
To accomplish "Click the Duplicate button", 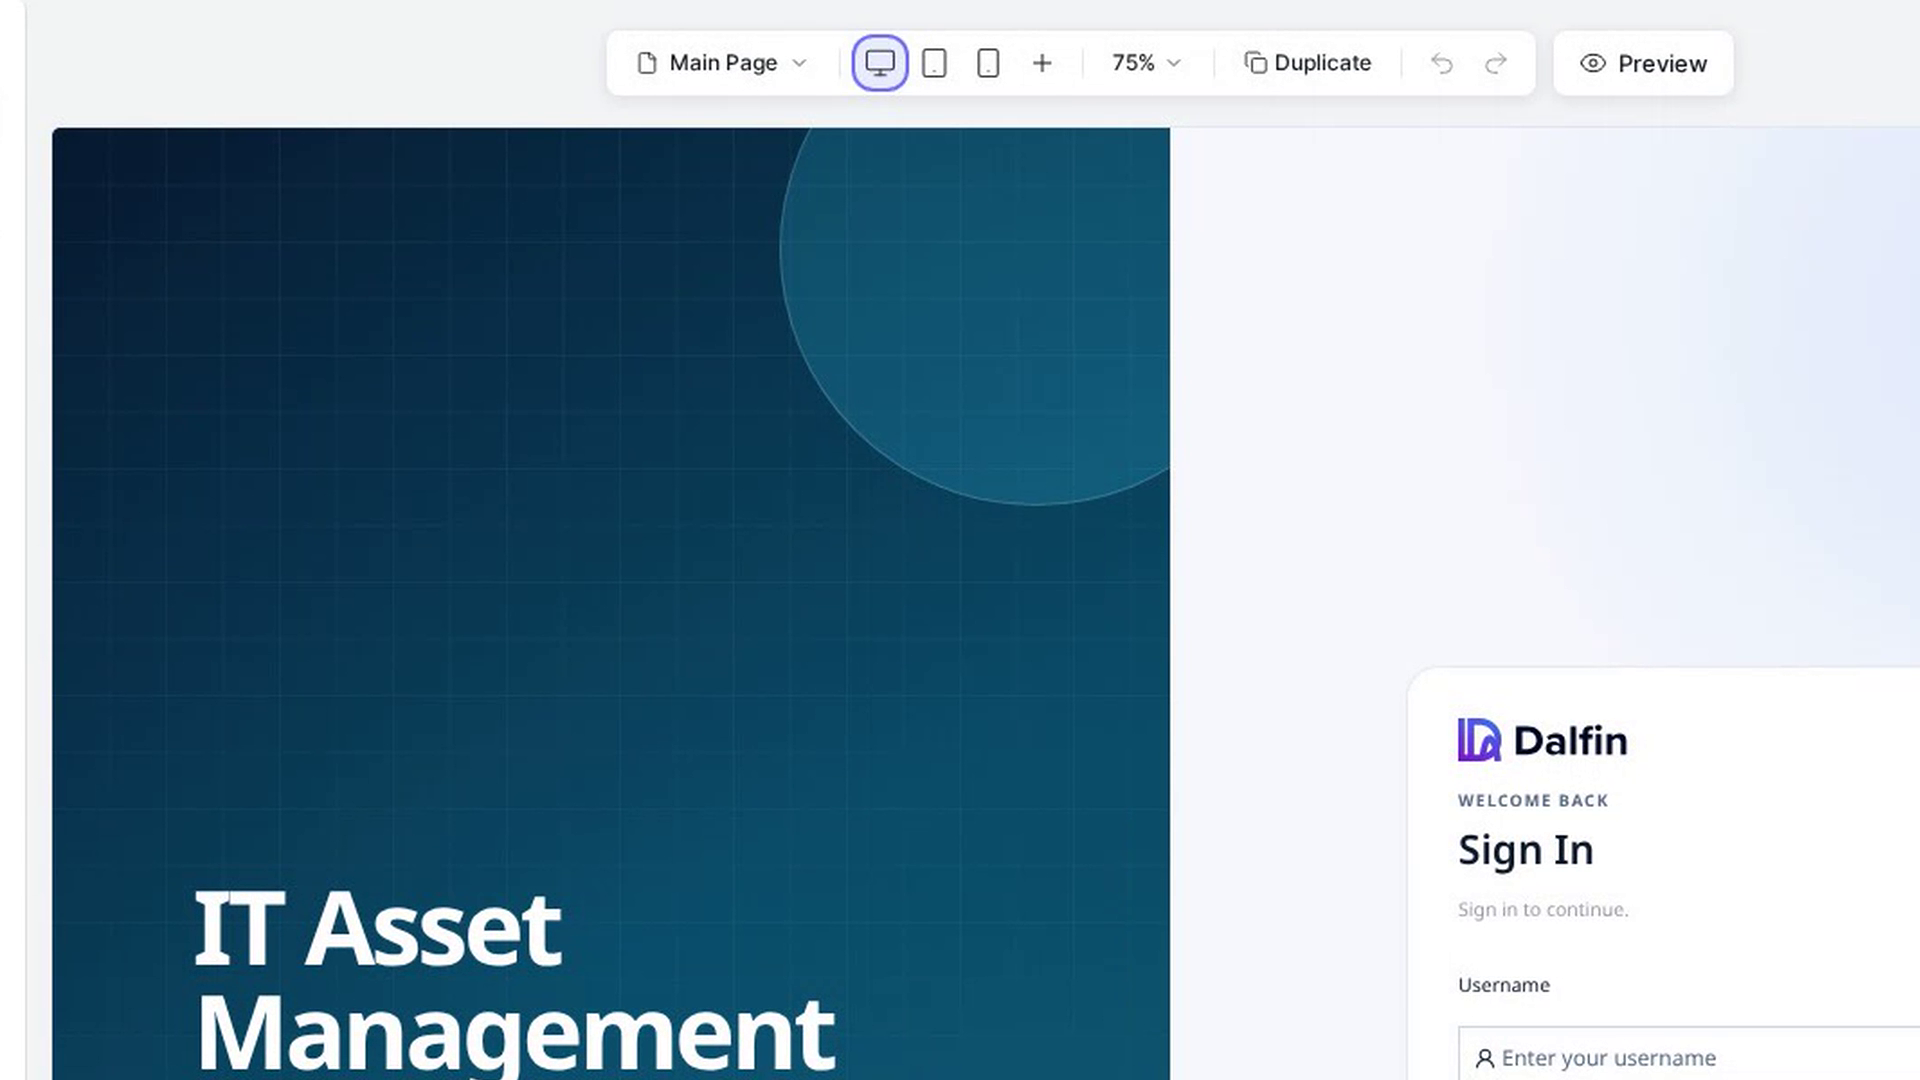I will 1308,63.
